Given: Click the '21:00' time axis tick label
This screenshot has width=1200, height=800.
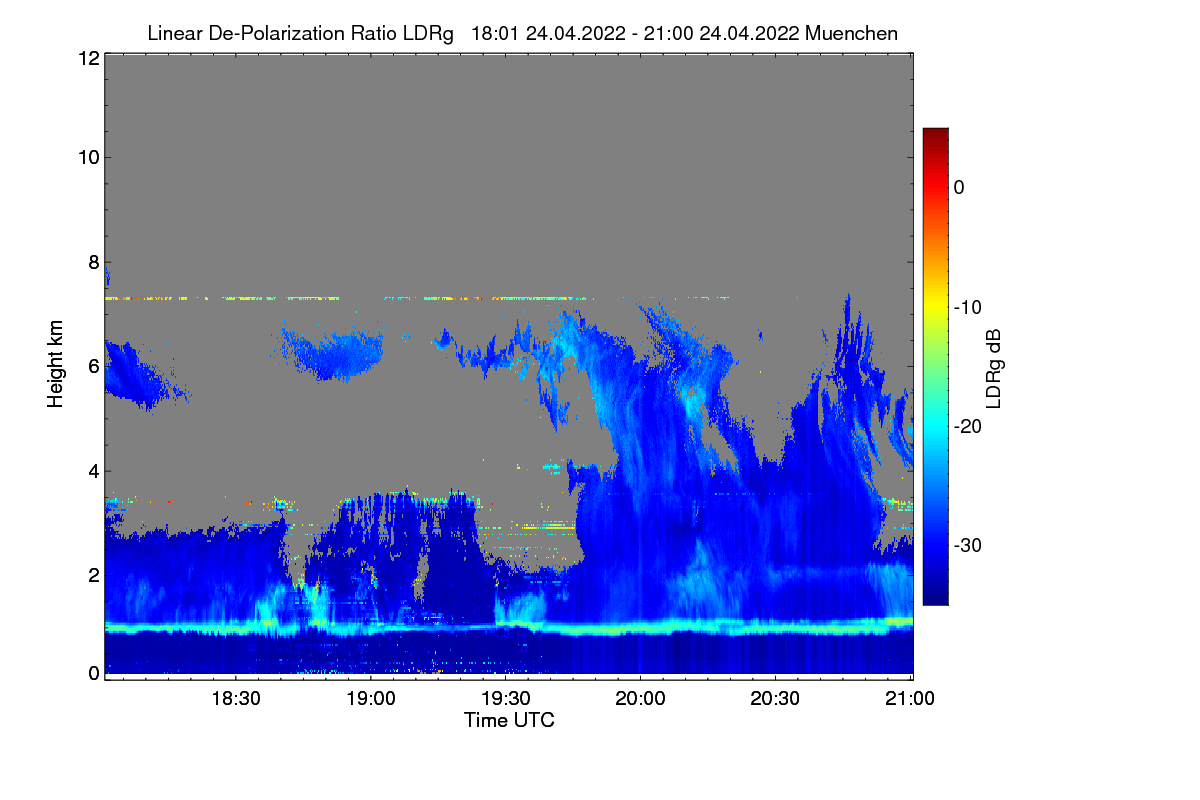Looking at the screenshot, I should click(x=911, y=698).
